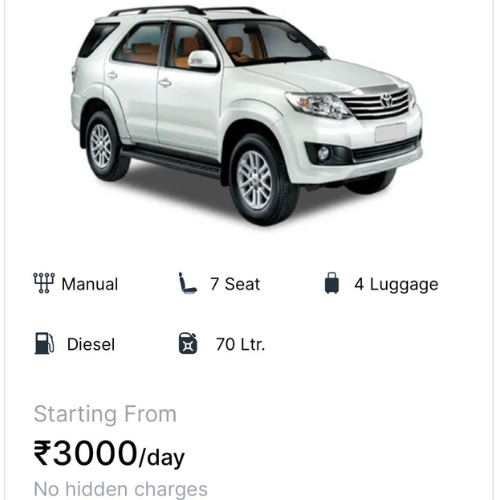This screenshot has height=500, width=500.
Task: Click the Starting From text
Action: click(x=105, y=414)
